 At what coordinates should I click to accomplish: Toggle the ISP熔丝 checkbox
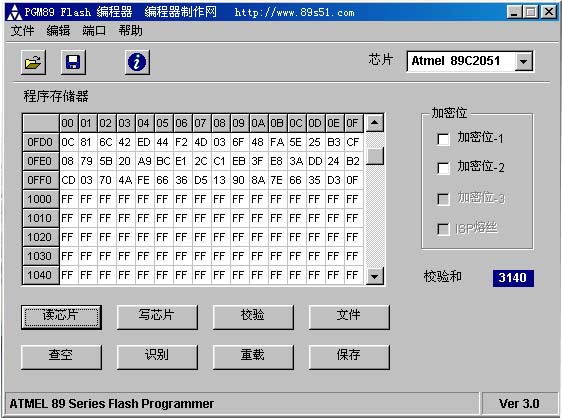pos(443,229)
